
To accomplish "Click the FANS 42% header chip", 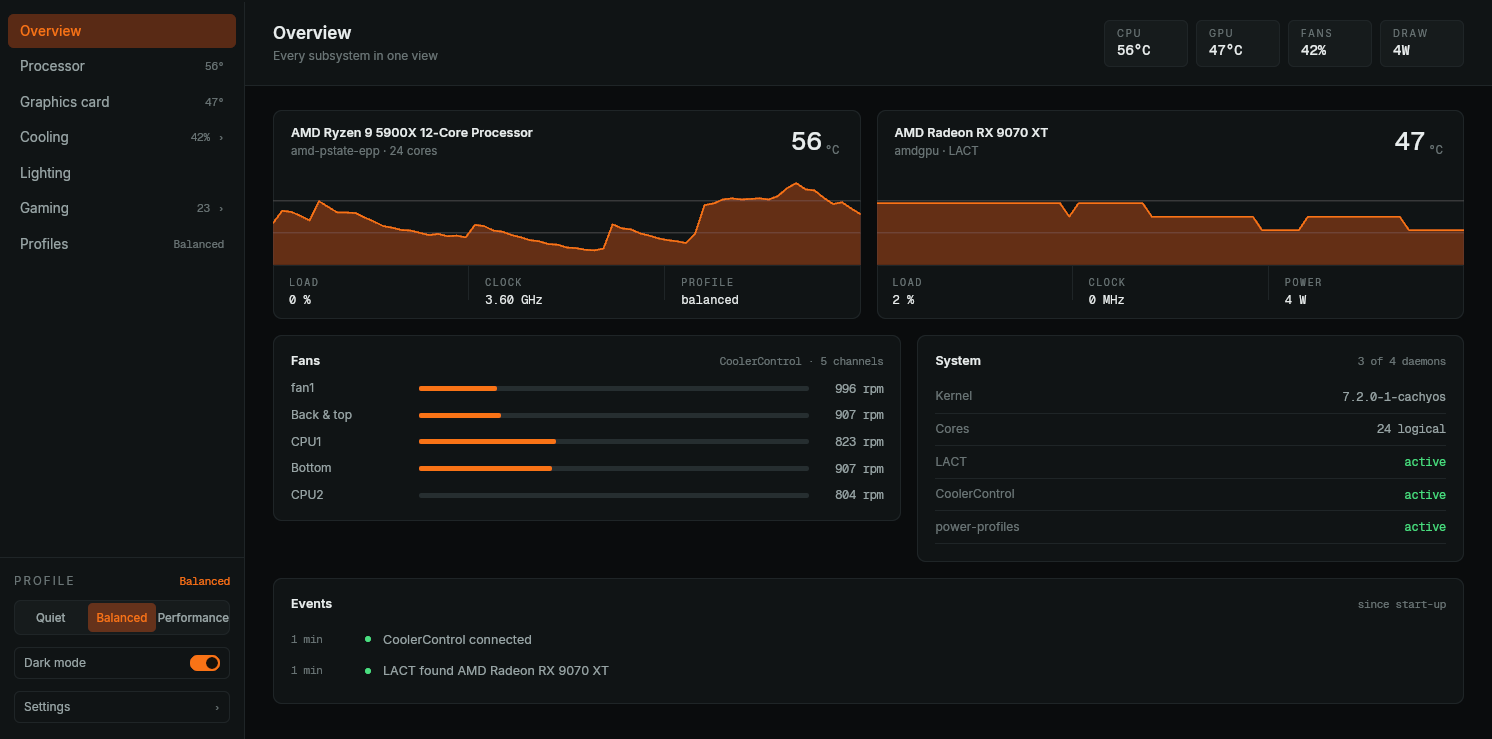I will tap(1330, 43).
